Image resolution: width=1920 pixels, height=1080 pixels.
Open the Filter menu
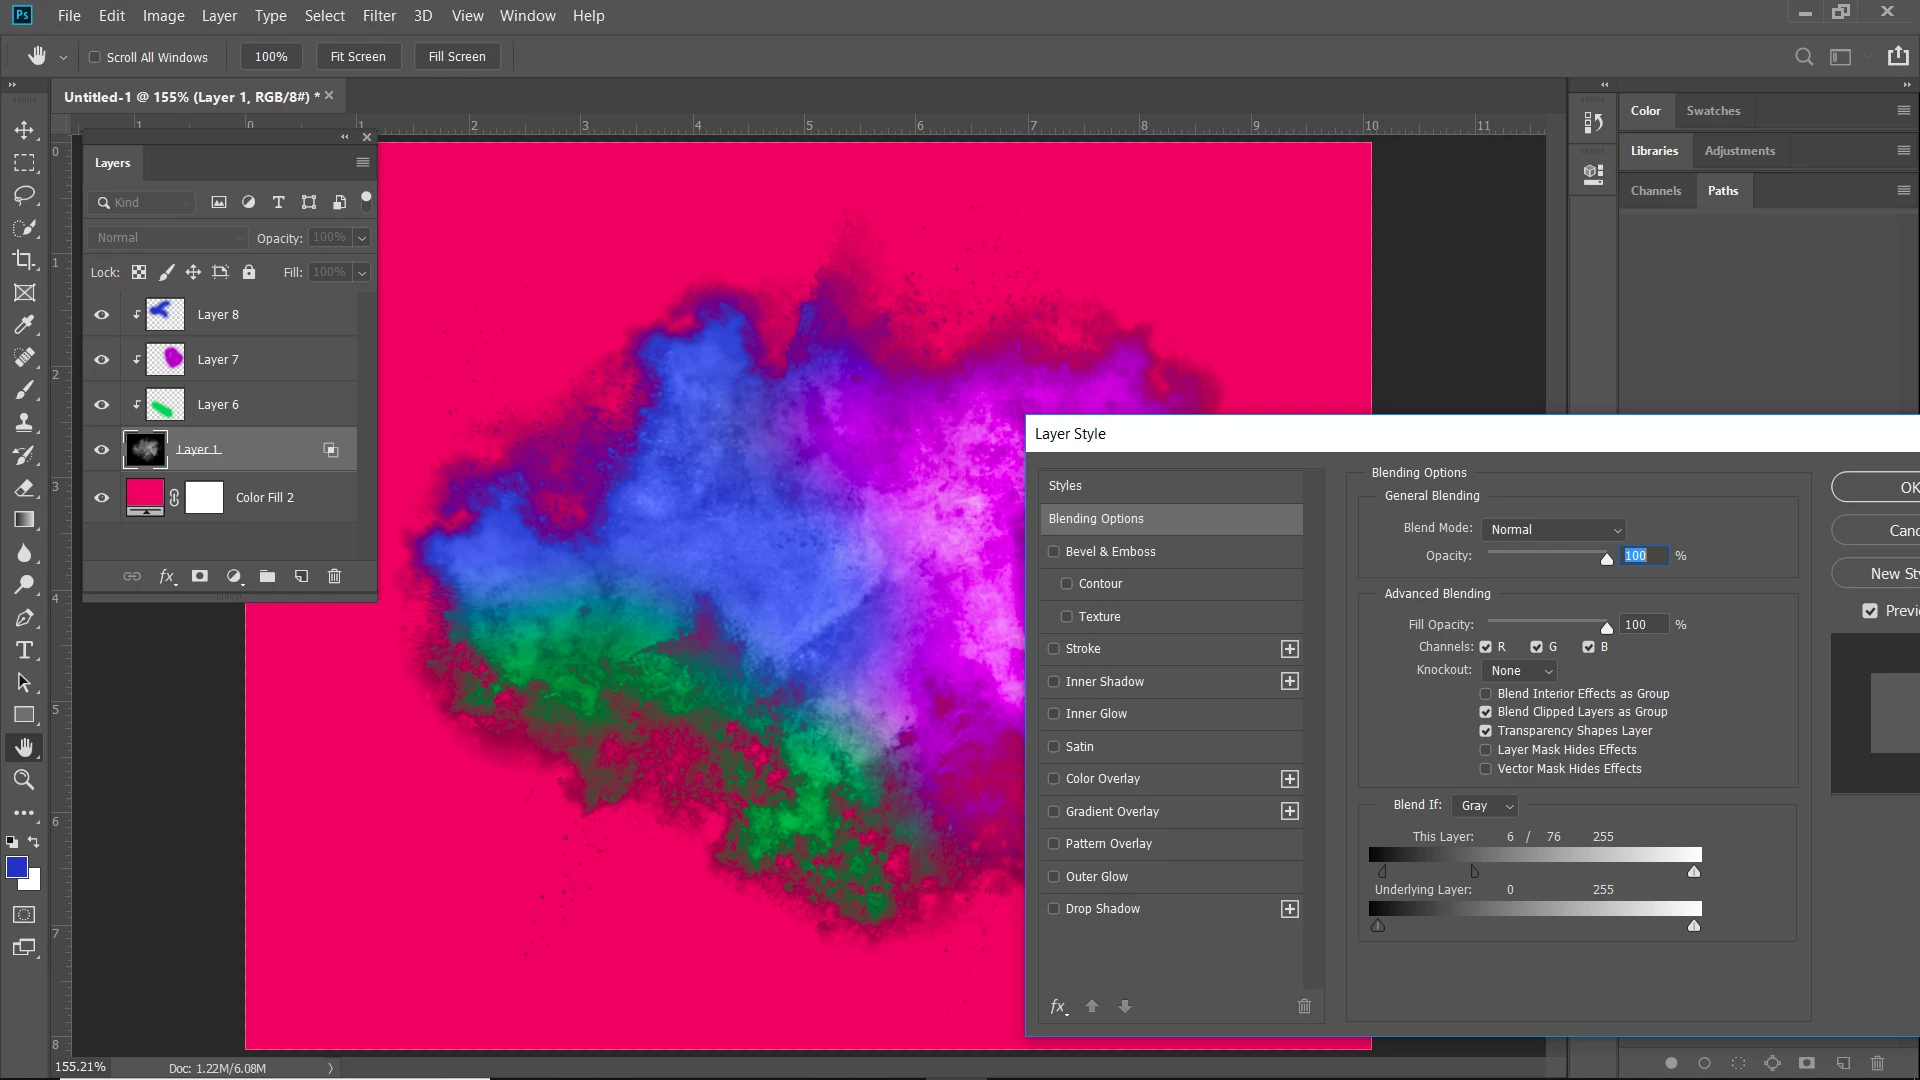[x=379, y=16]
